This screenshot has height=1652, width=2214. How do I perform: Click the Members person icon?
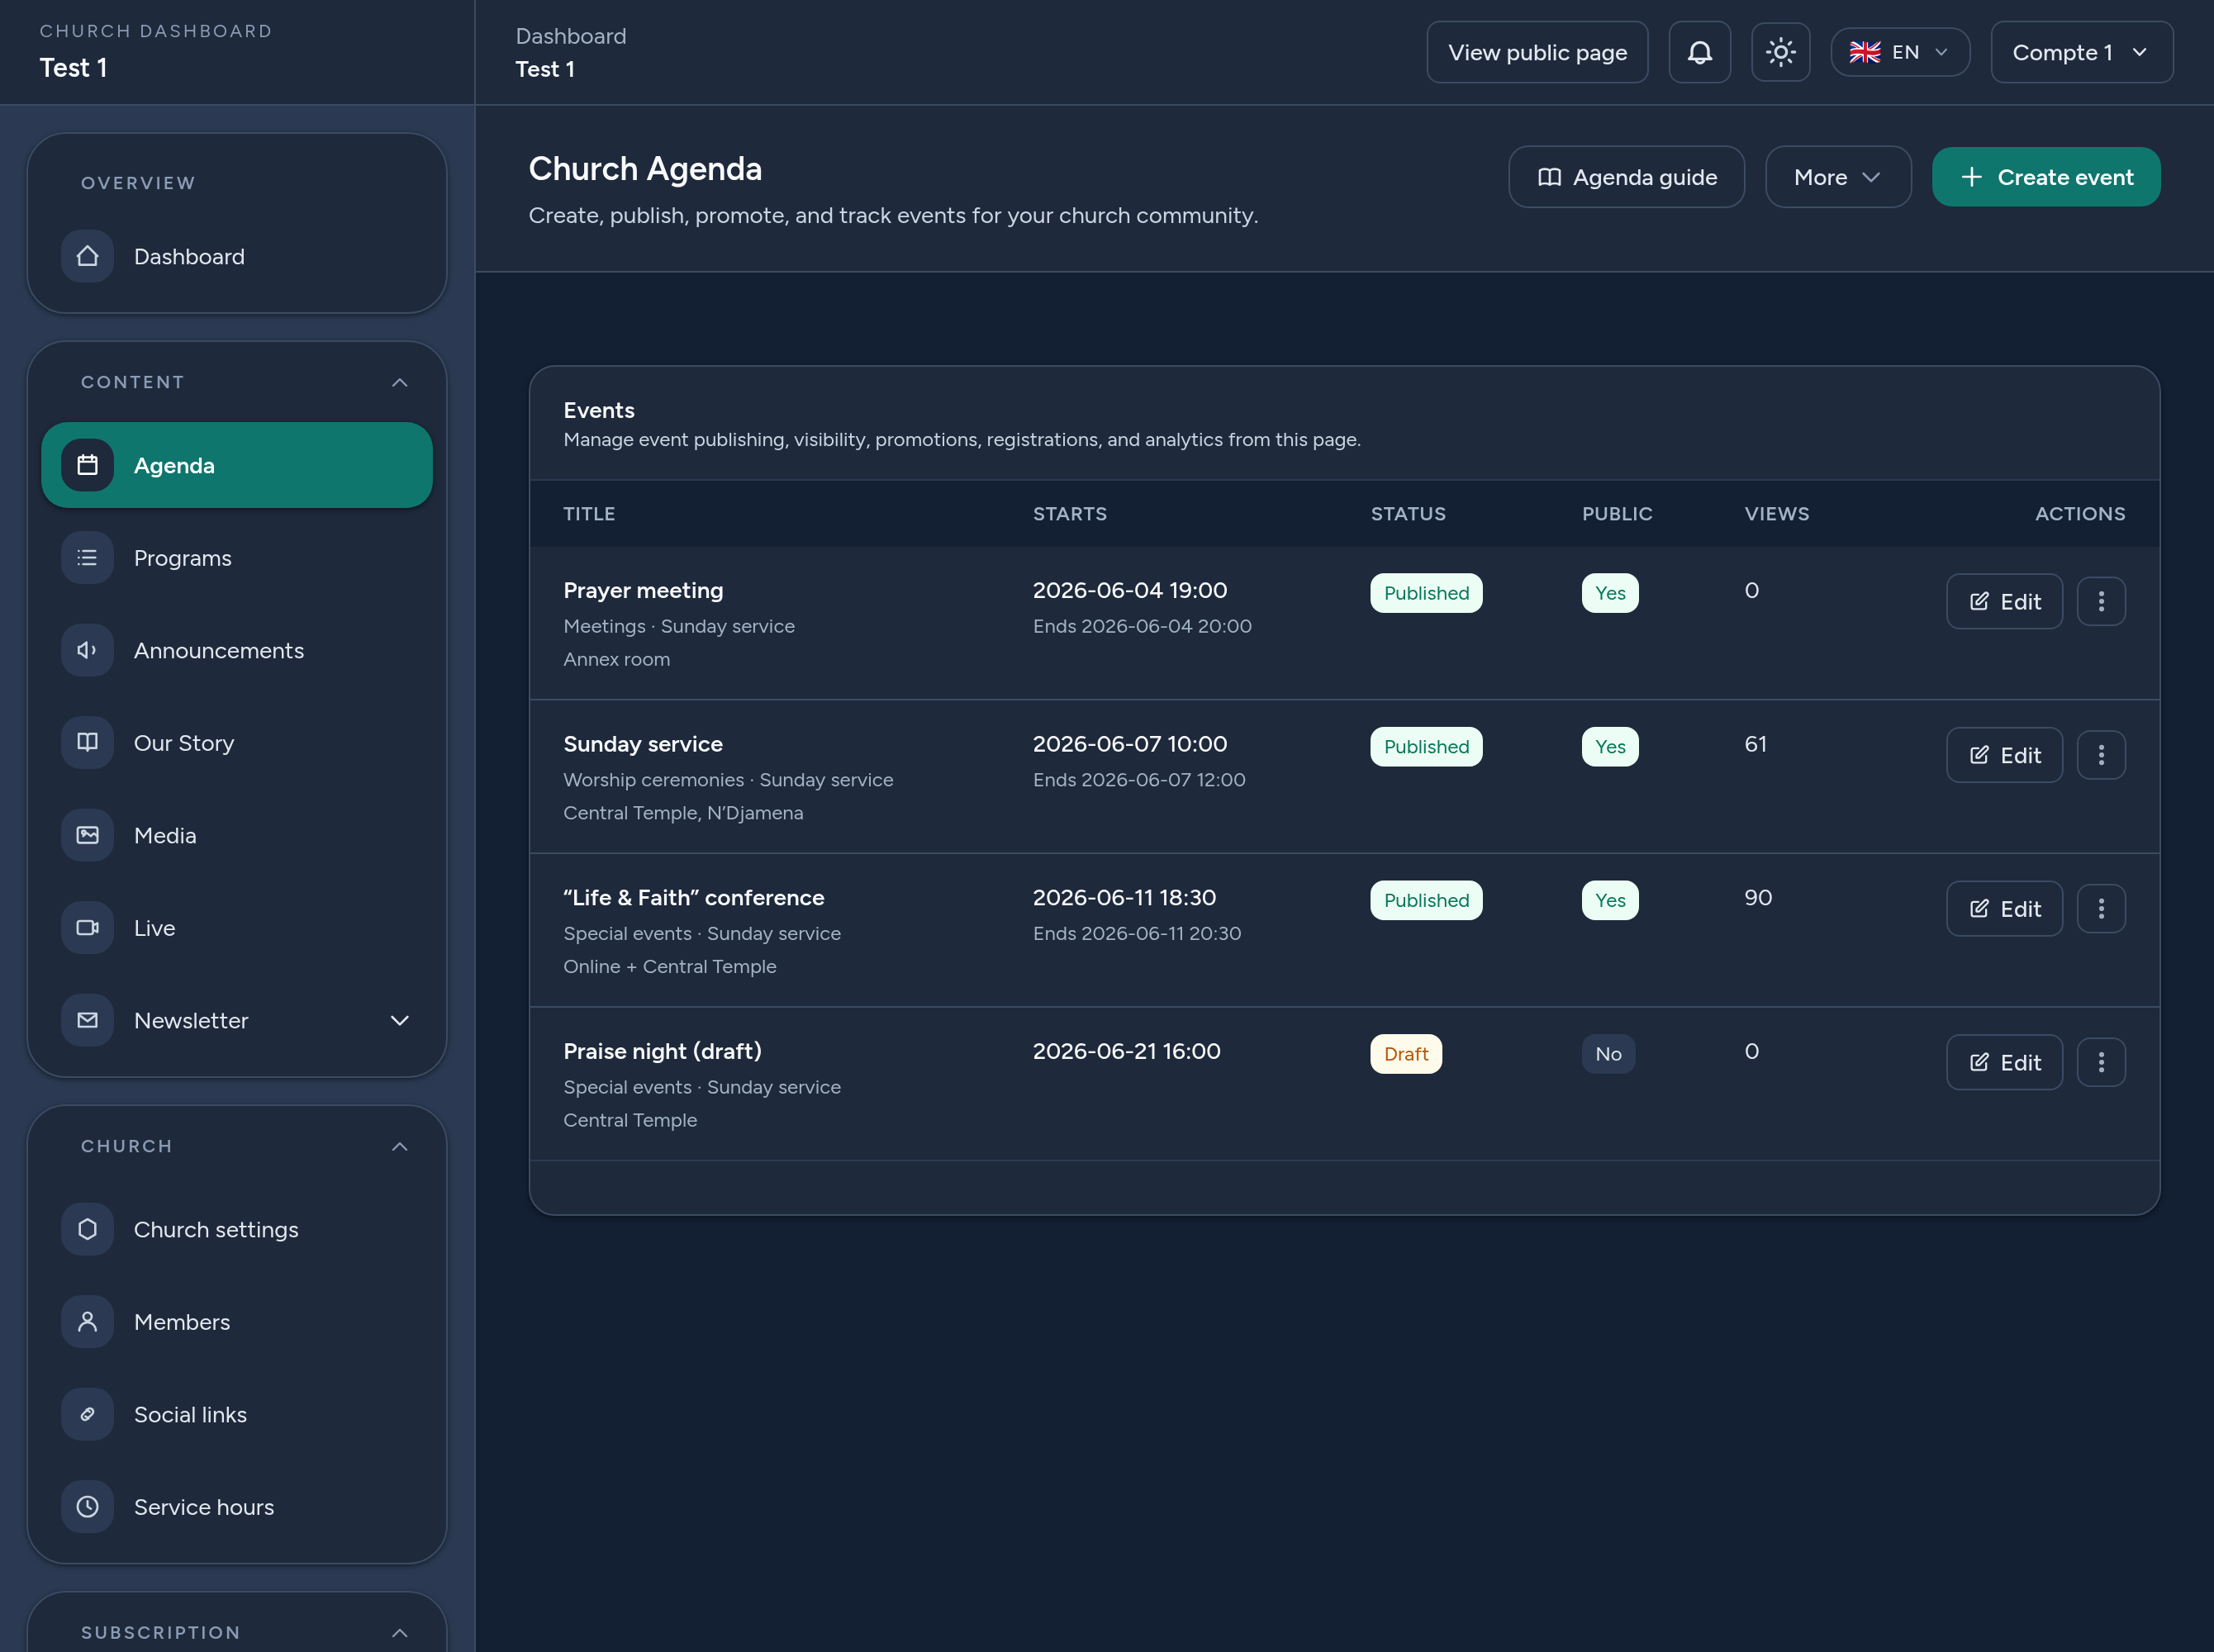(x=88, y=1322)
